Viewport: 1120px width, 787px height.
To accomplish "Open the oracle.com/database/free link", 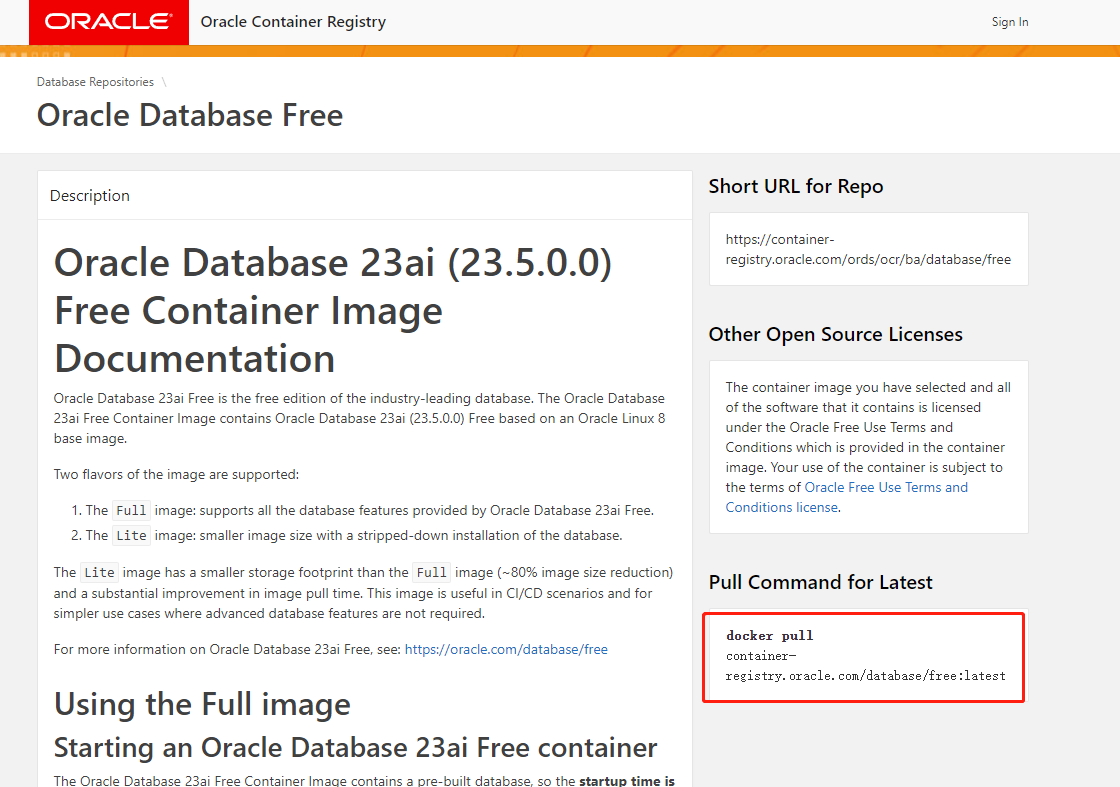I will pos(506,649).
